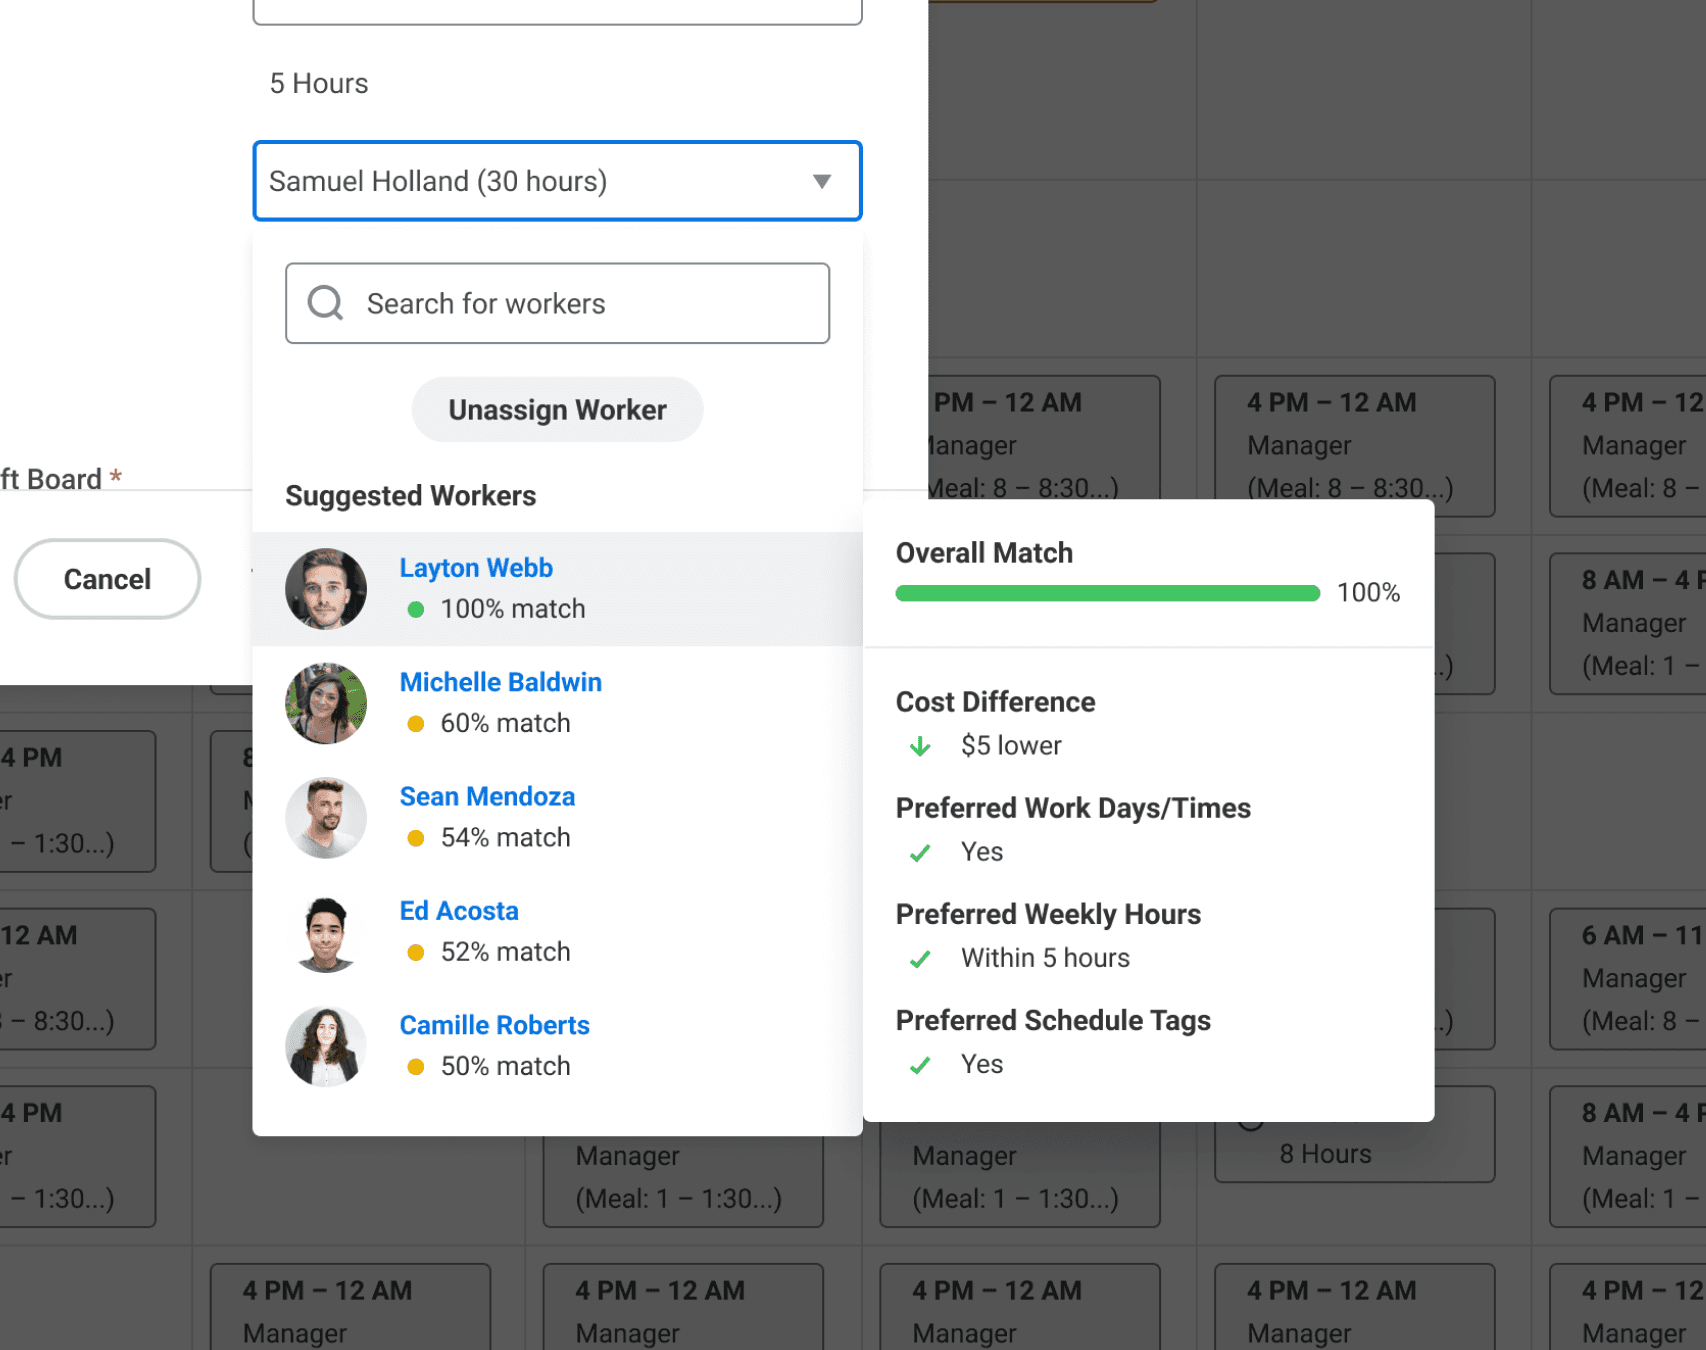Screen dimensions: 1706x1350
Task: Click the yellow dot beside 50% match
Action: [x=416, y=1067]
